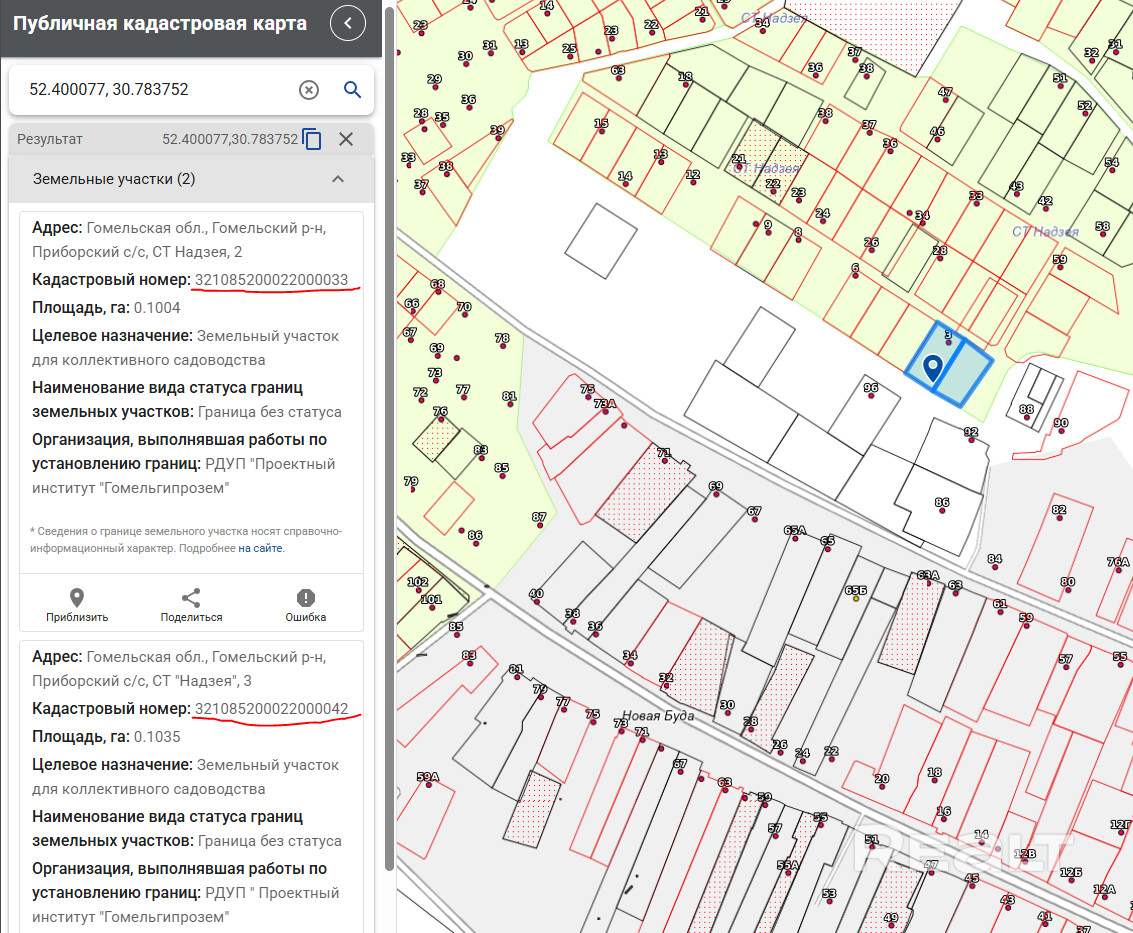Select cadastral number 321085200022000033
Viewport: 1133px width, 933px height.
[x=271, y=280]
